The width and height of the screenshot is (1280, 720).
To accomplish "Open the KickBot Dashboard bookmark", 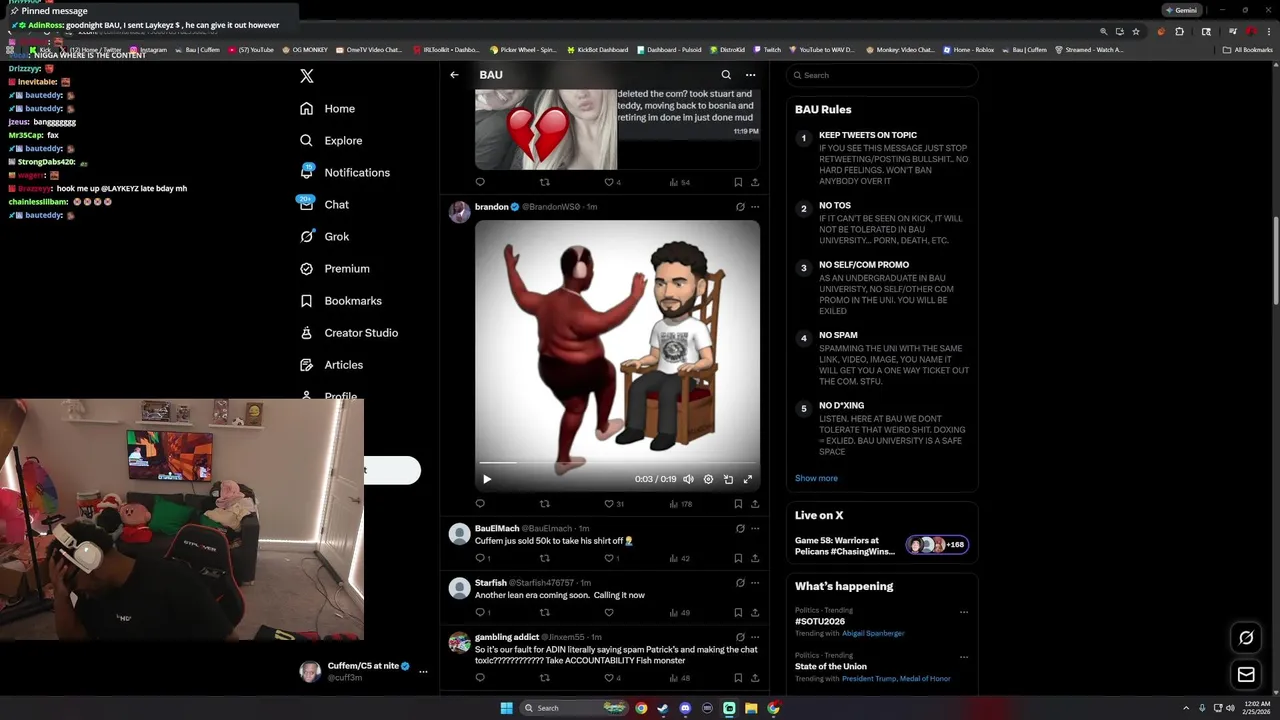I will 598,50.
